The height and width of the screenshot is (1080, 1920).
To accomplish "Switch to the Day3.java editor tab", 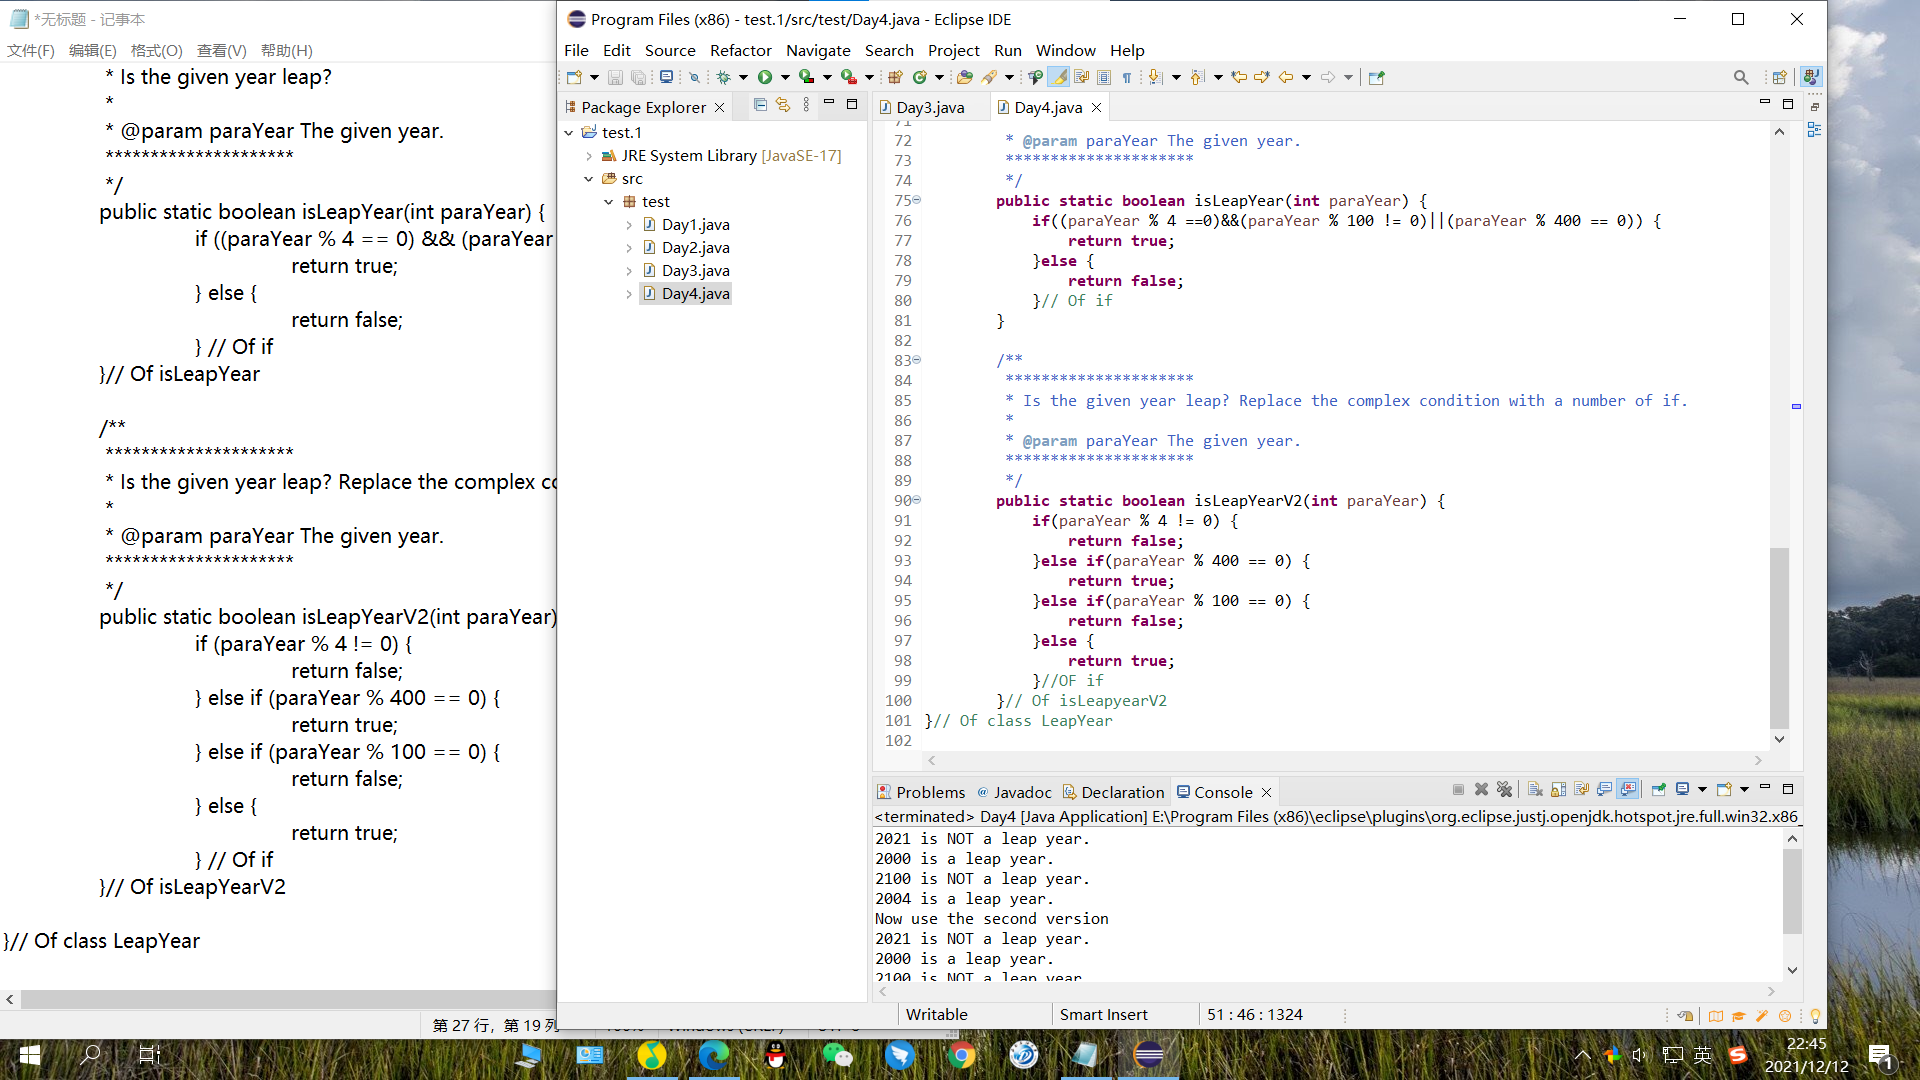I will point(929,107).
